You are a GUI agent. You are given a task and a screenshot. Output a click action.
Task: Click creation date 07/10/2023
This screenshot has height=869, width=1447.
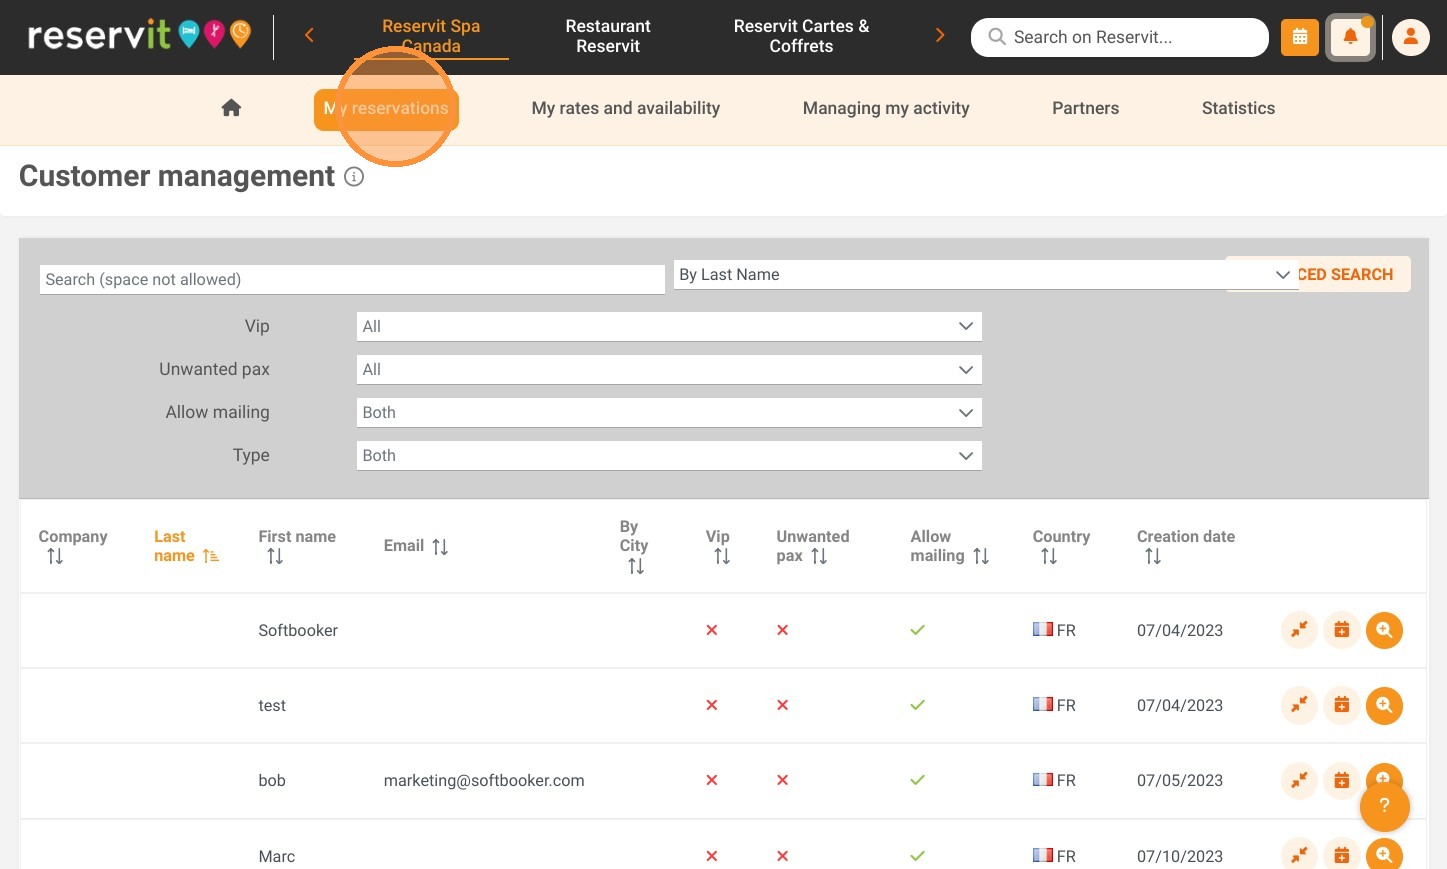pyautogui.click(x=1180, y=856)
